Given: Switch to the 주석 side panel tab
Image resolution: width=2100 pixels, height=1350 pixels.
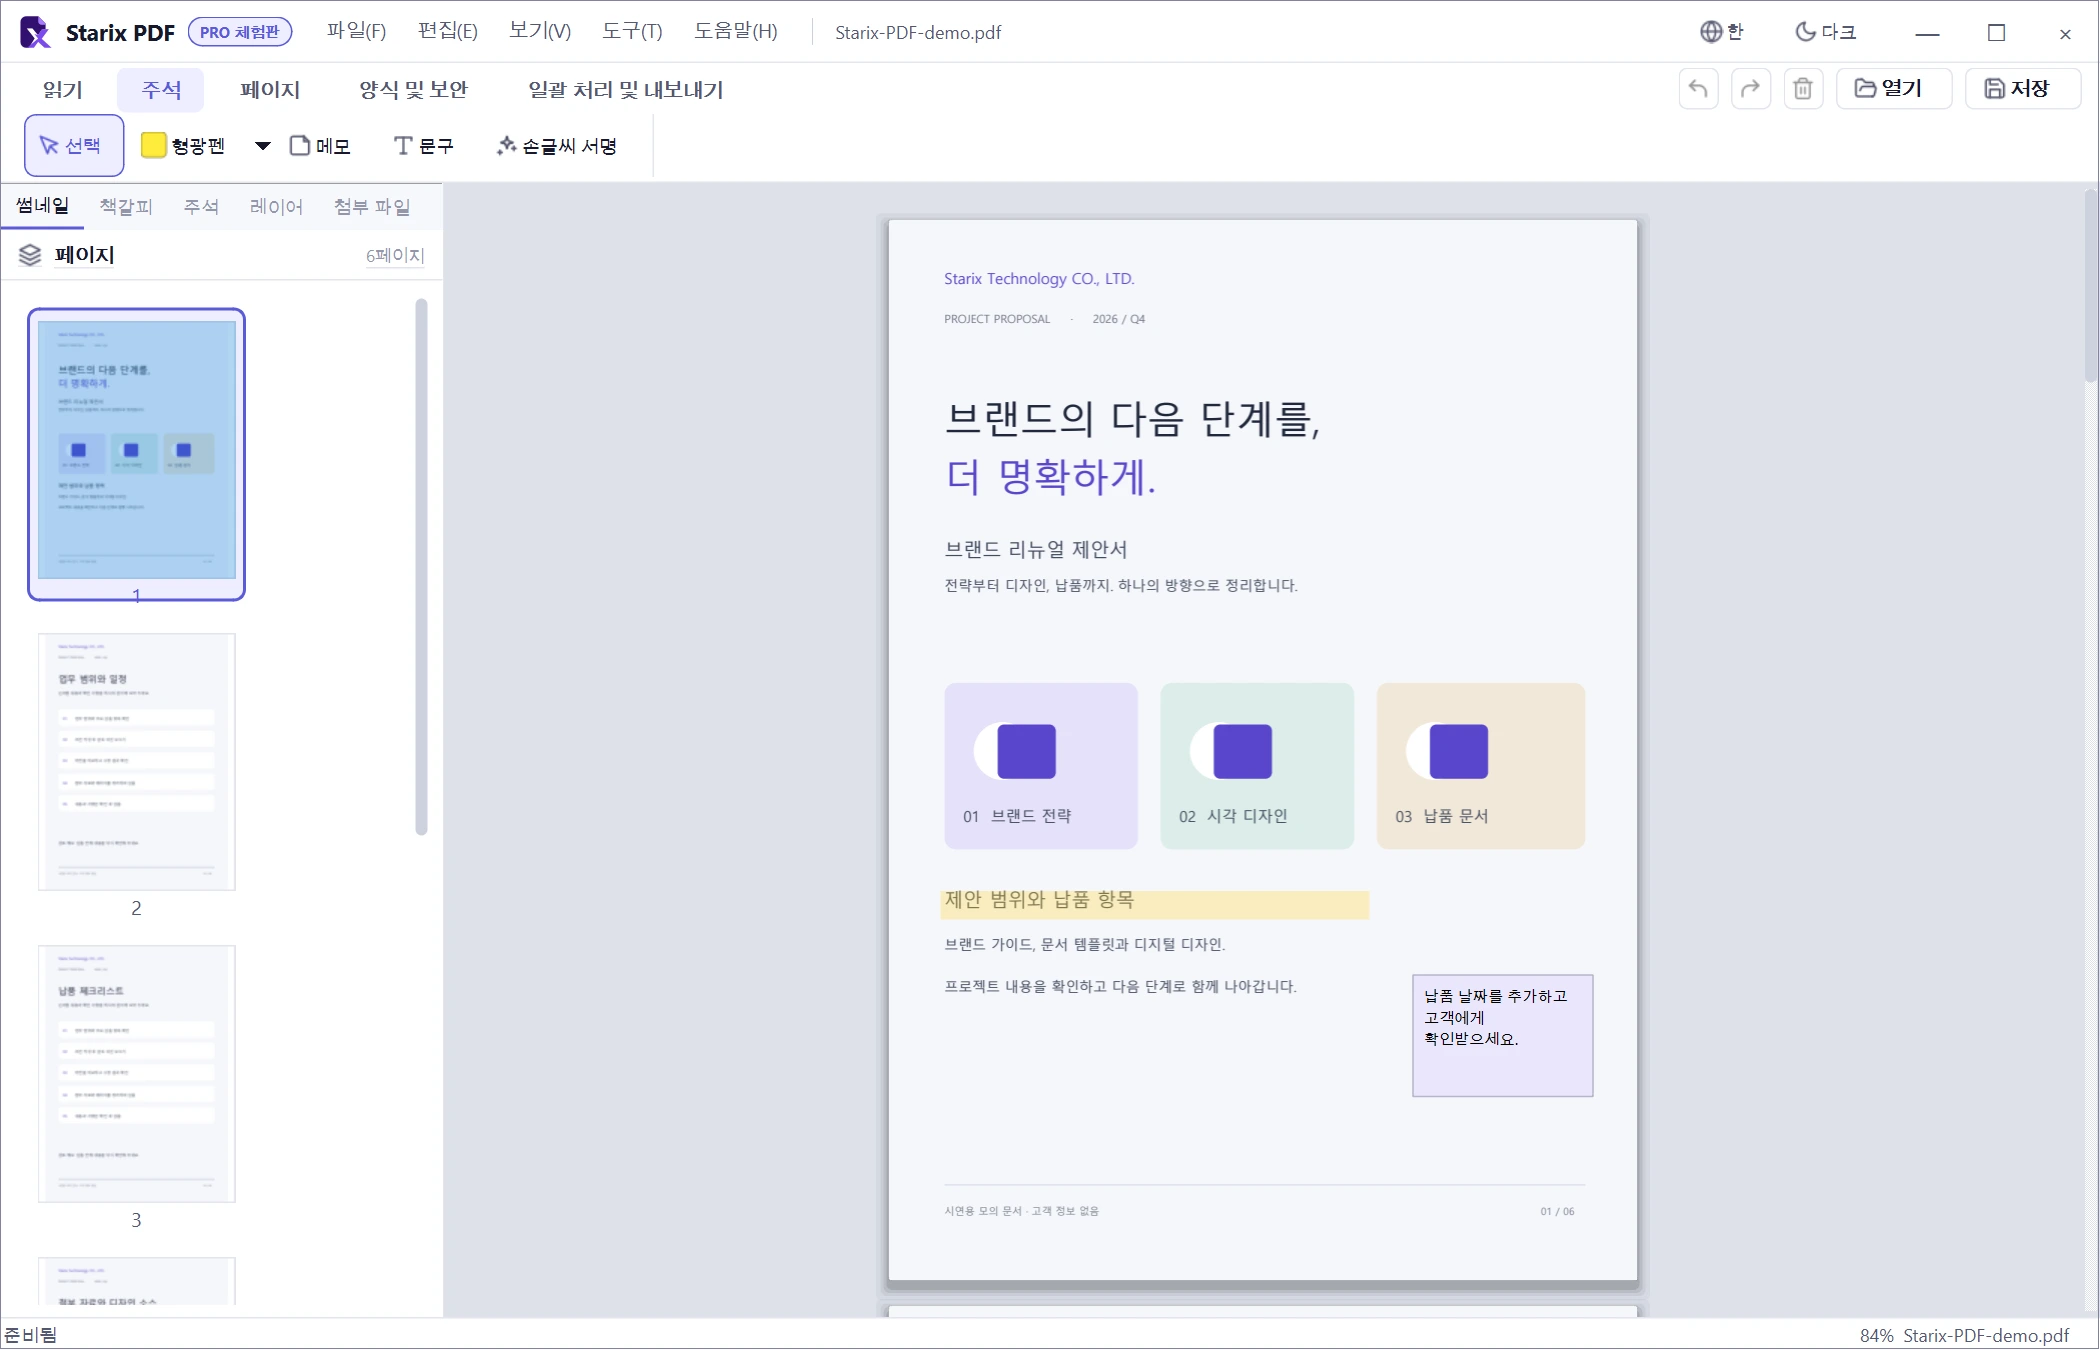Looking at the screenshot, I should click(x=201, y=206).
